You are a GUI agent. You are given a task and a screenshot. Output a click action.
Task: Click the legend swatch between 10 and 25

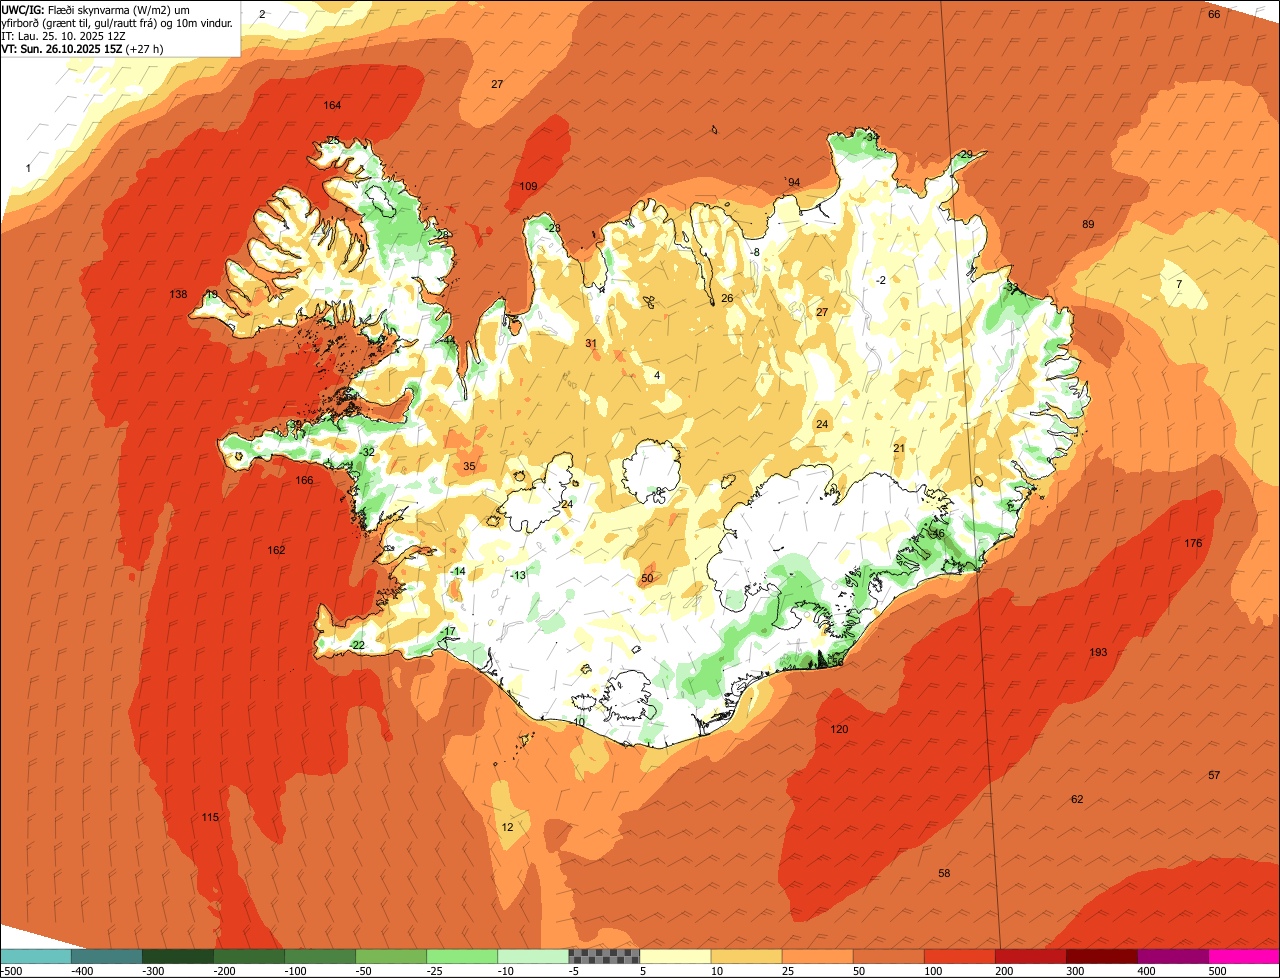click(x=746, y=956)
